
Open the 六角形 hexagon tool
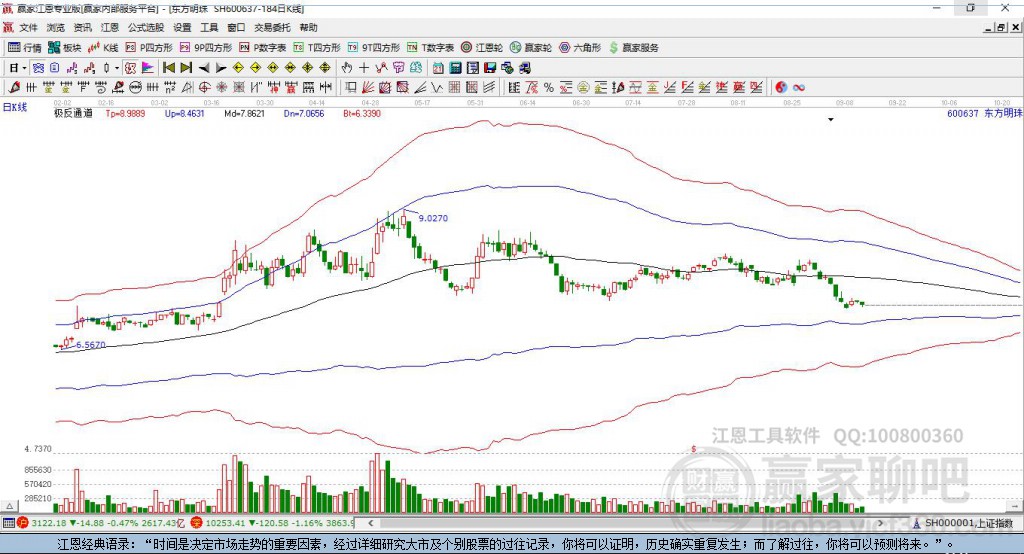pyautogui.click(x=580, y=48)
